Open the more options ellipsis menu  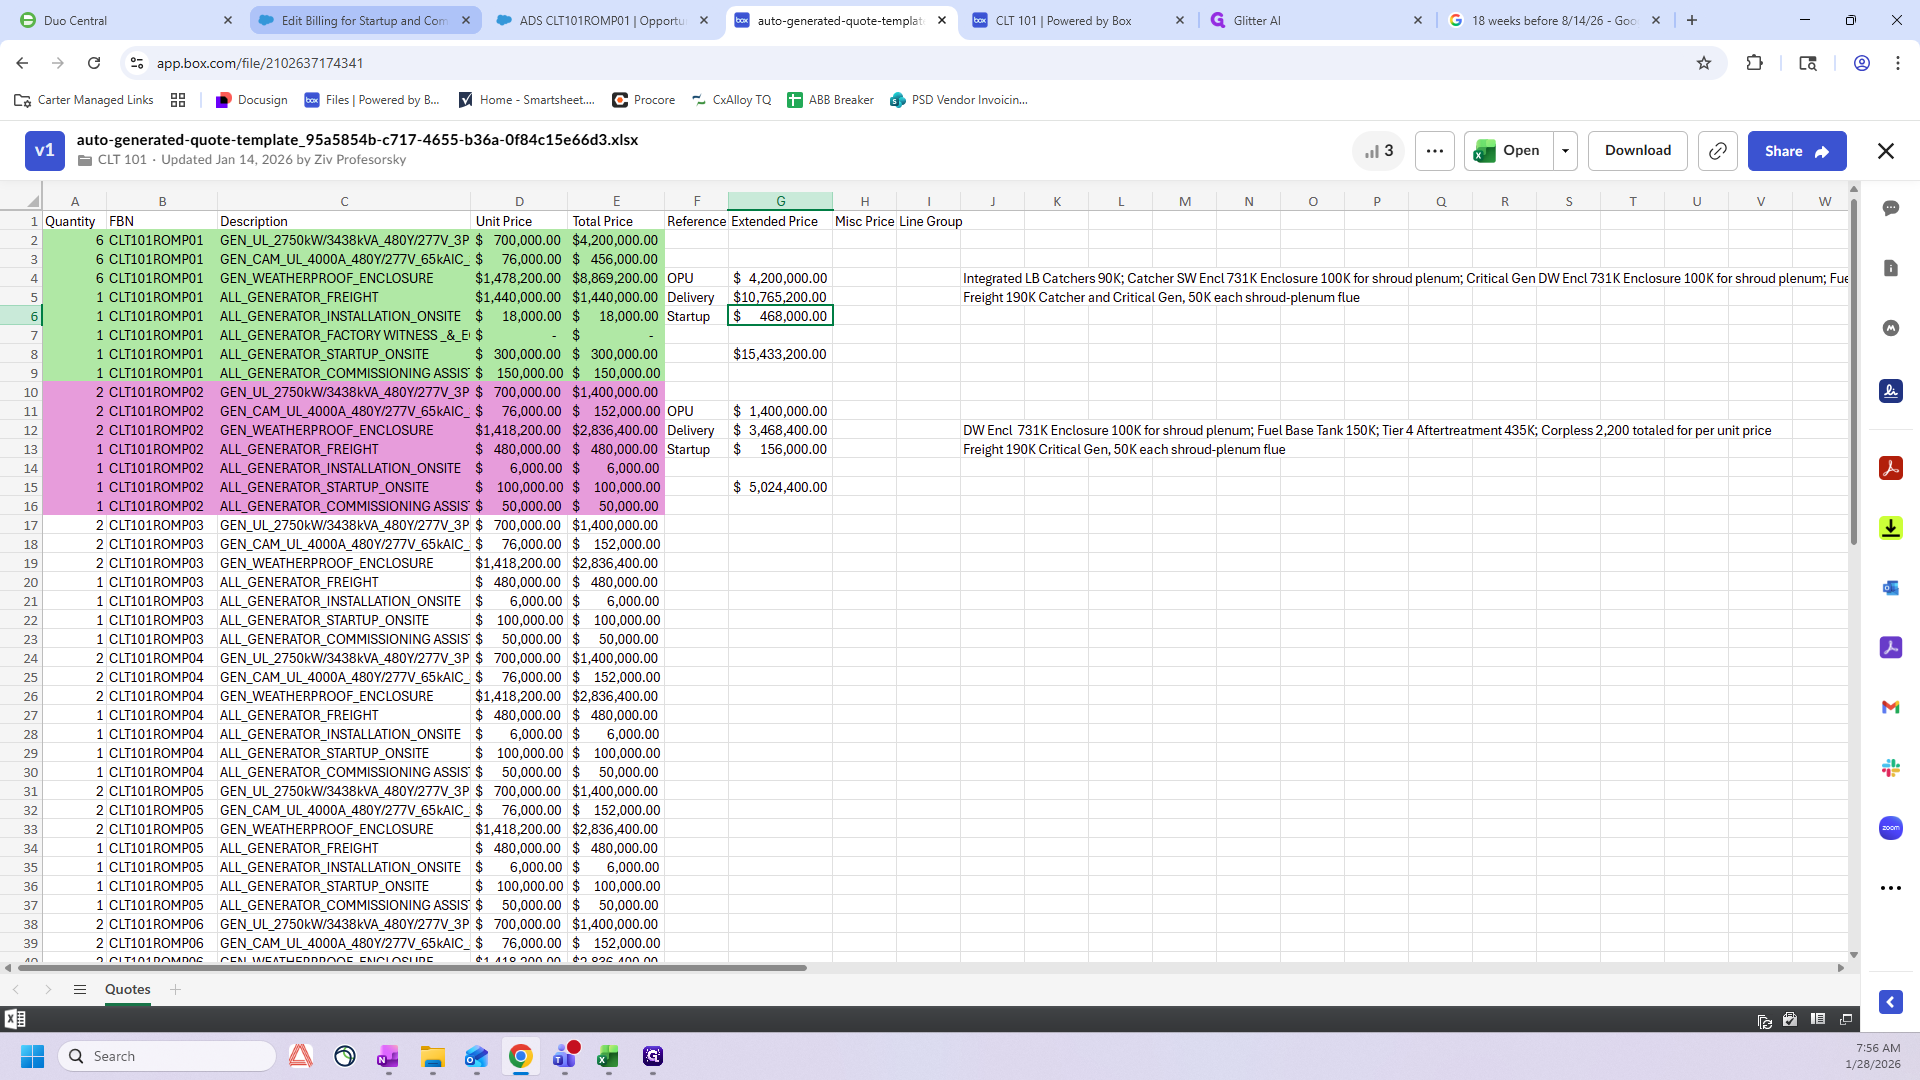click(x=1434, y=151)
